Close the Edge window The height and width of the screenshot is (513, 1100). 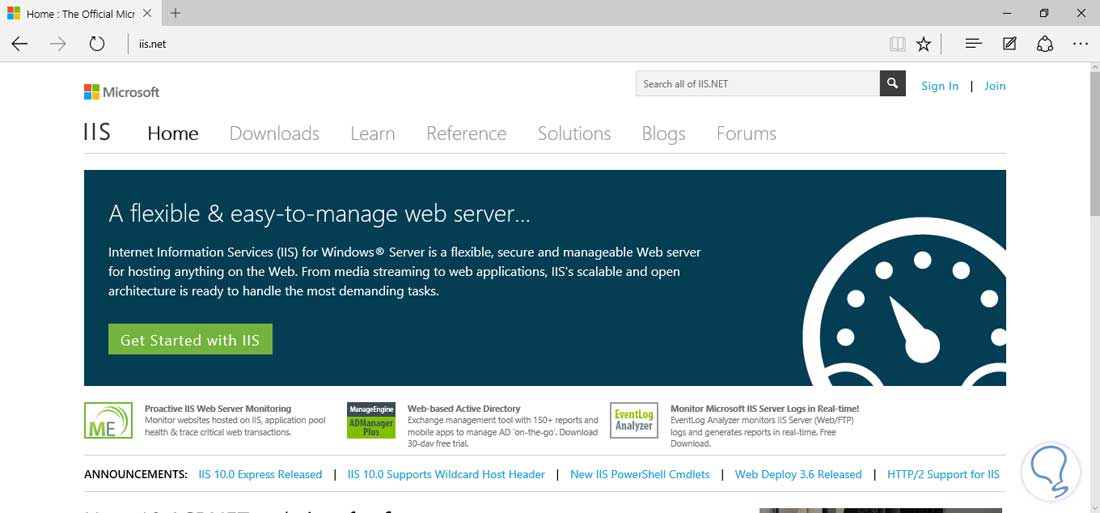[1080, 13]
